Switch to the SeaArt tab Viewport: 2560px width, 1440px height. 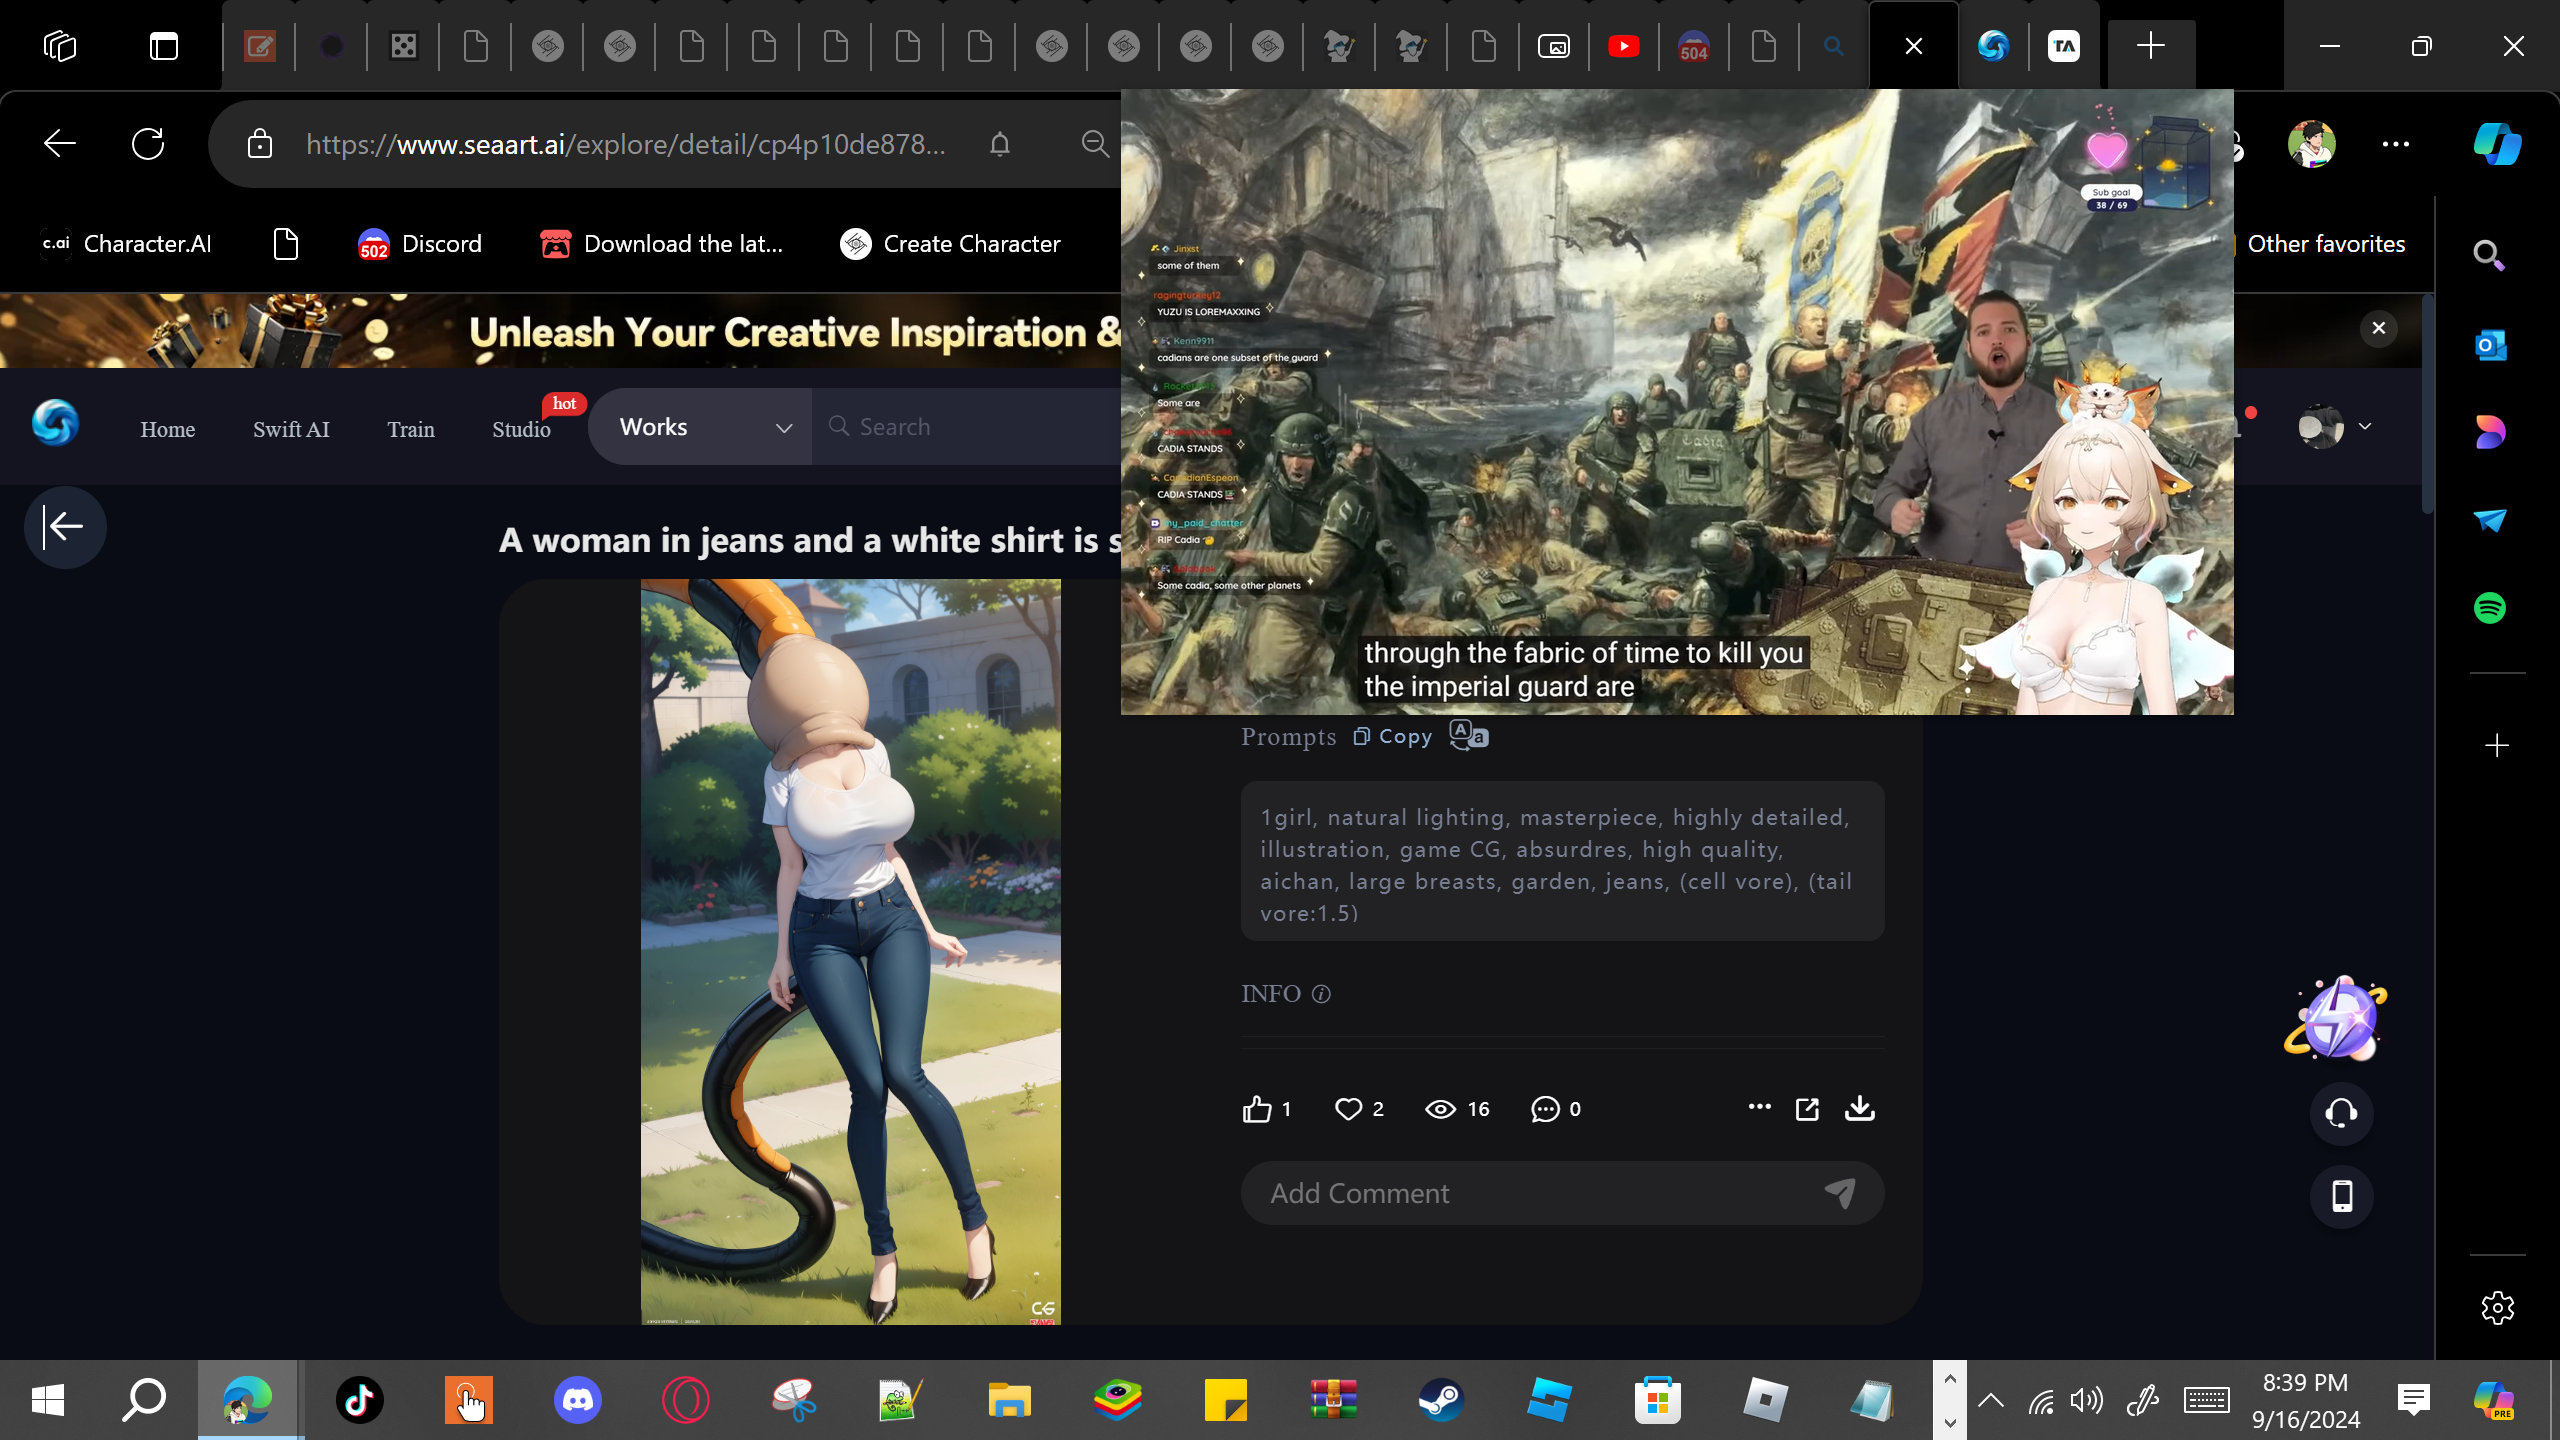click(x=1993, y=46)
